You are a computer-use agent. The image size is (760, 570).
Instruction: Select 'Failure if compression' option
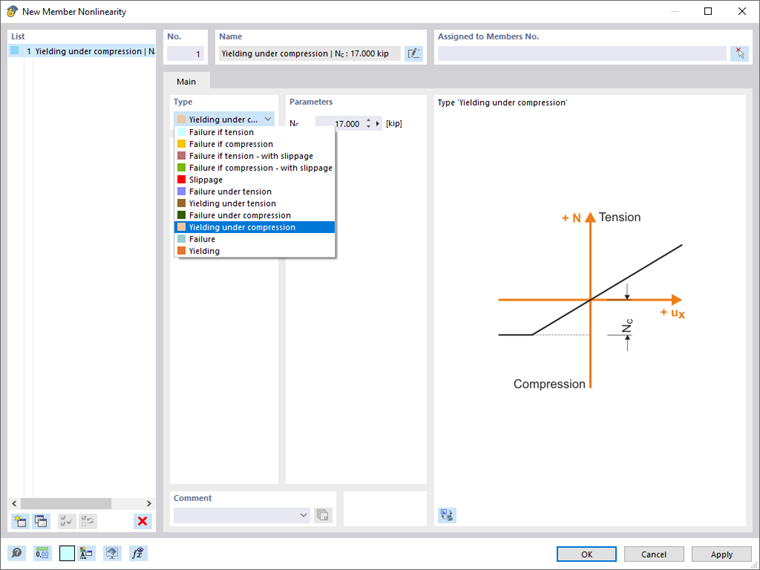254,144
